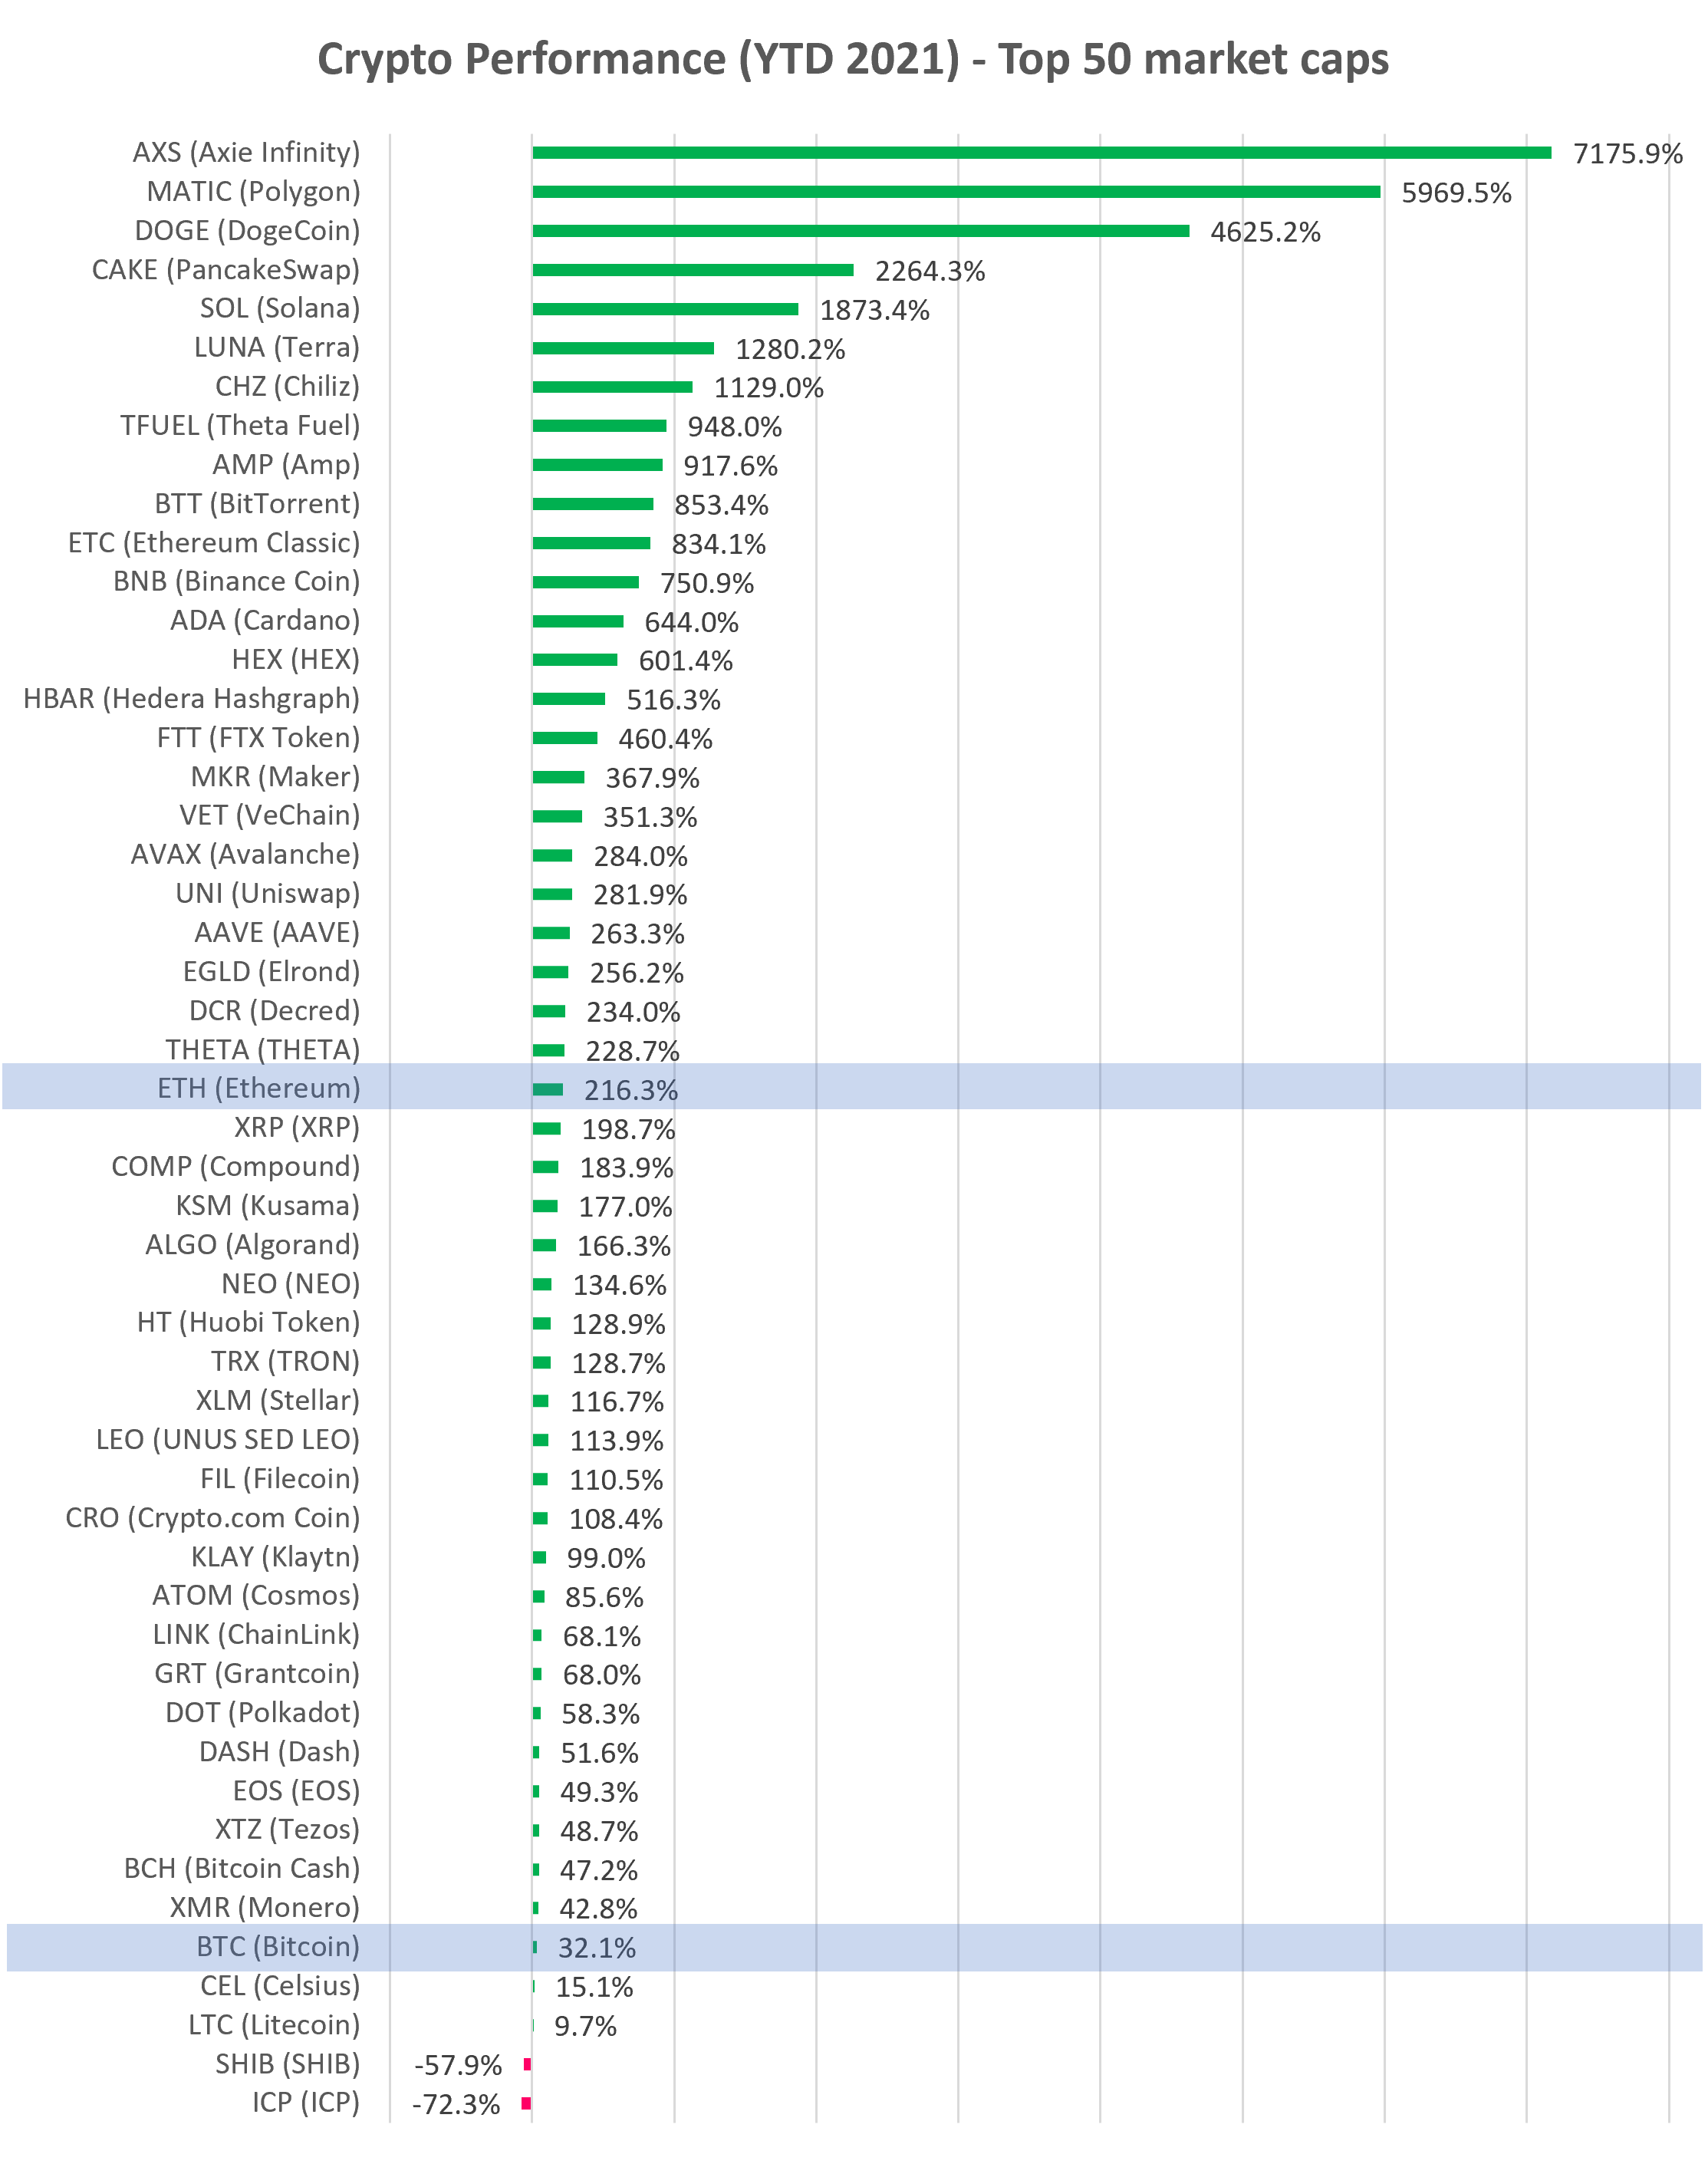
Task: Select the SOL (Solana) label
Action: (x=280, y=308)
